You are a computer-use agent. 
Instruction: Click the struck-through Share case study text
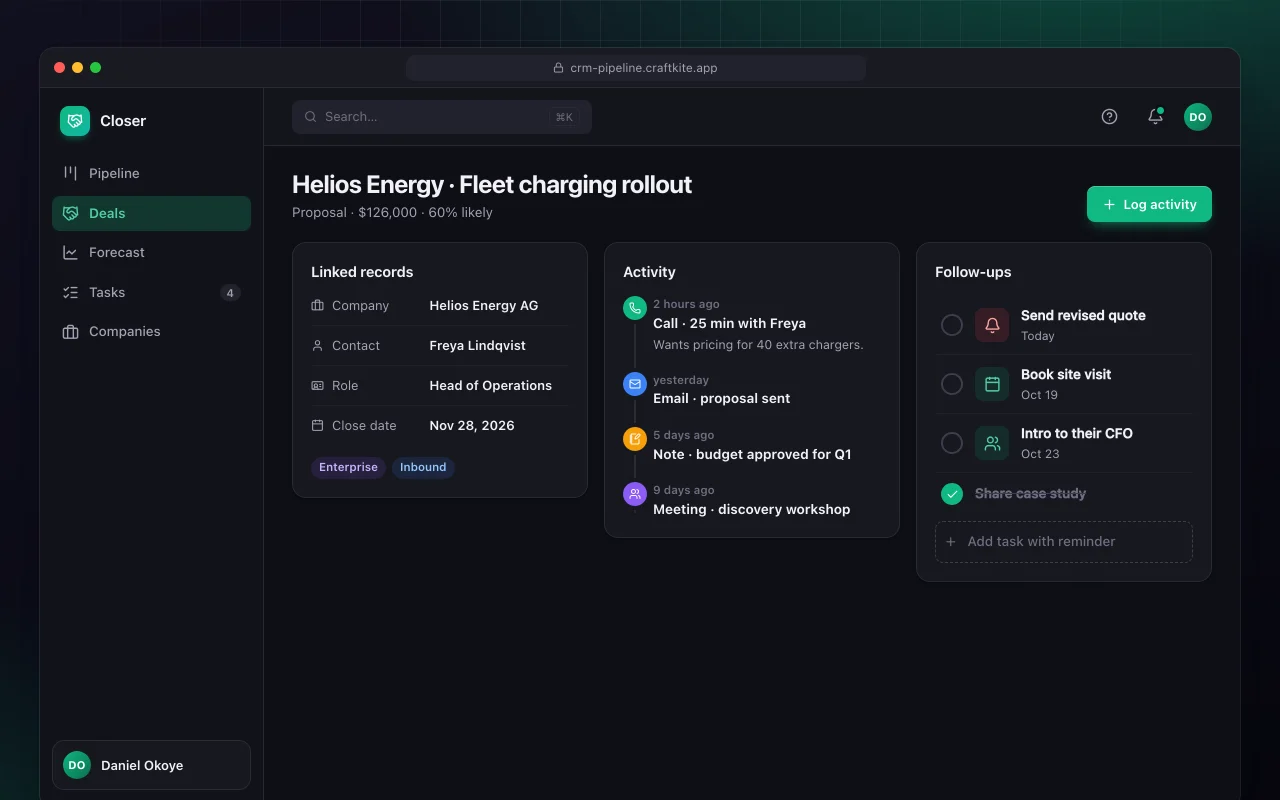(x=1030, y=494)
